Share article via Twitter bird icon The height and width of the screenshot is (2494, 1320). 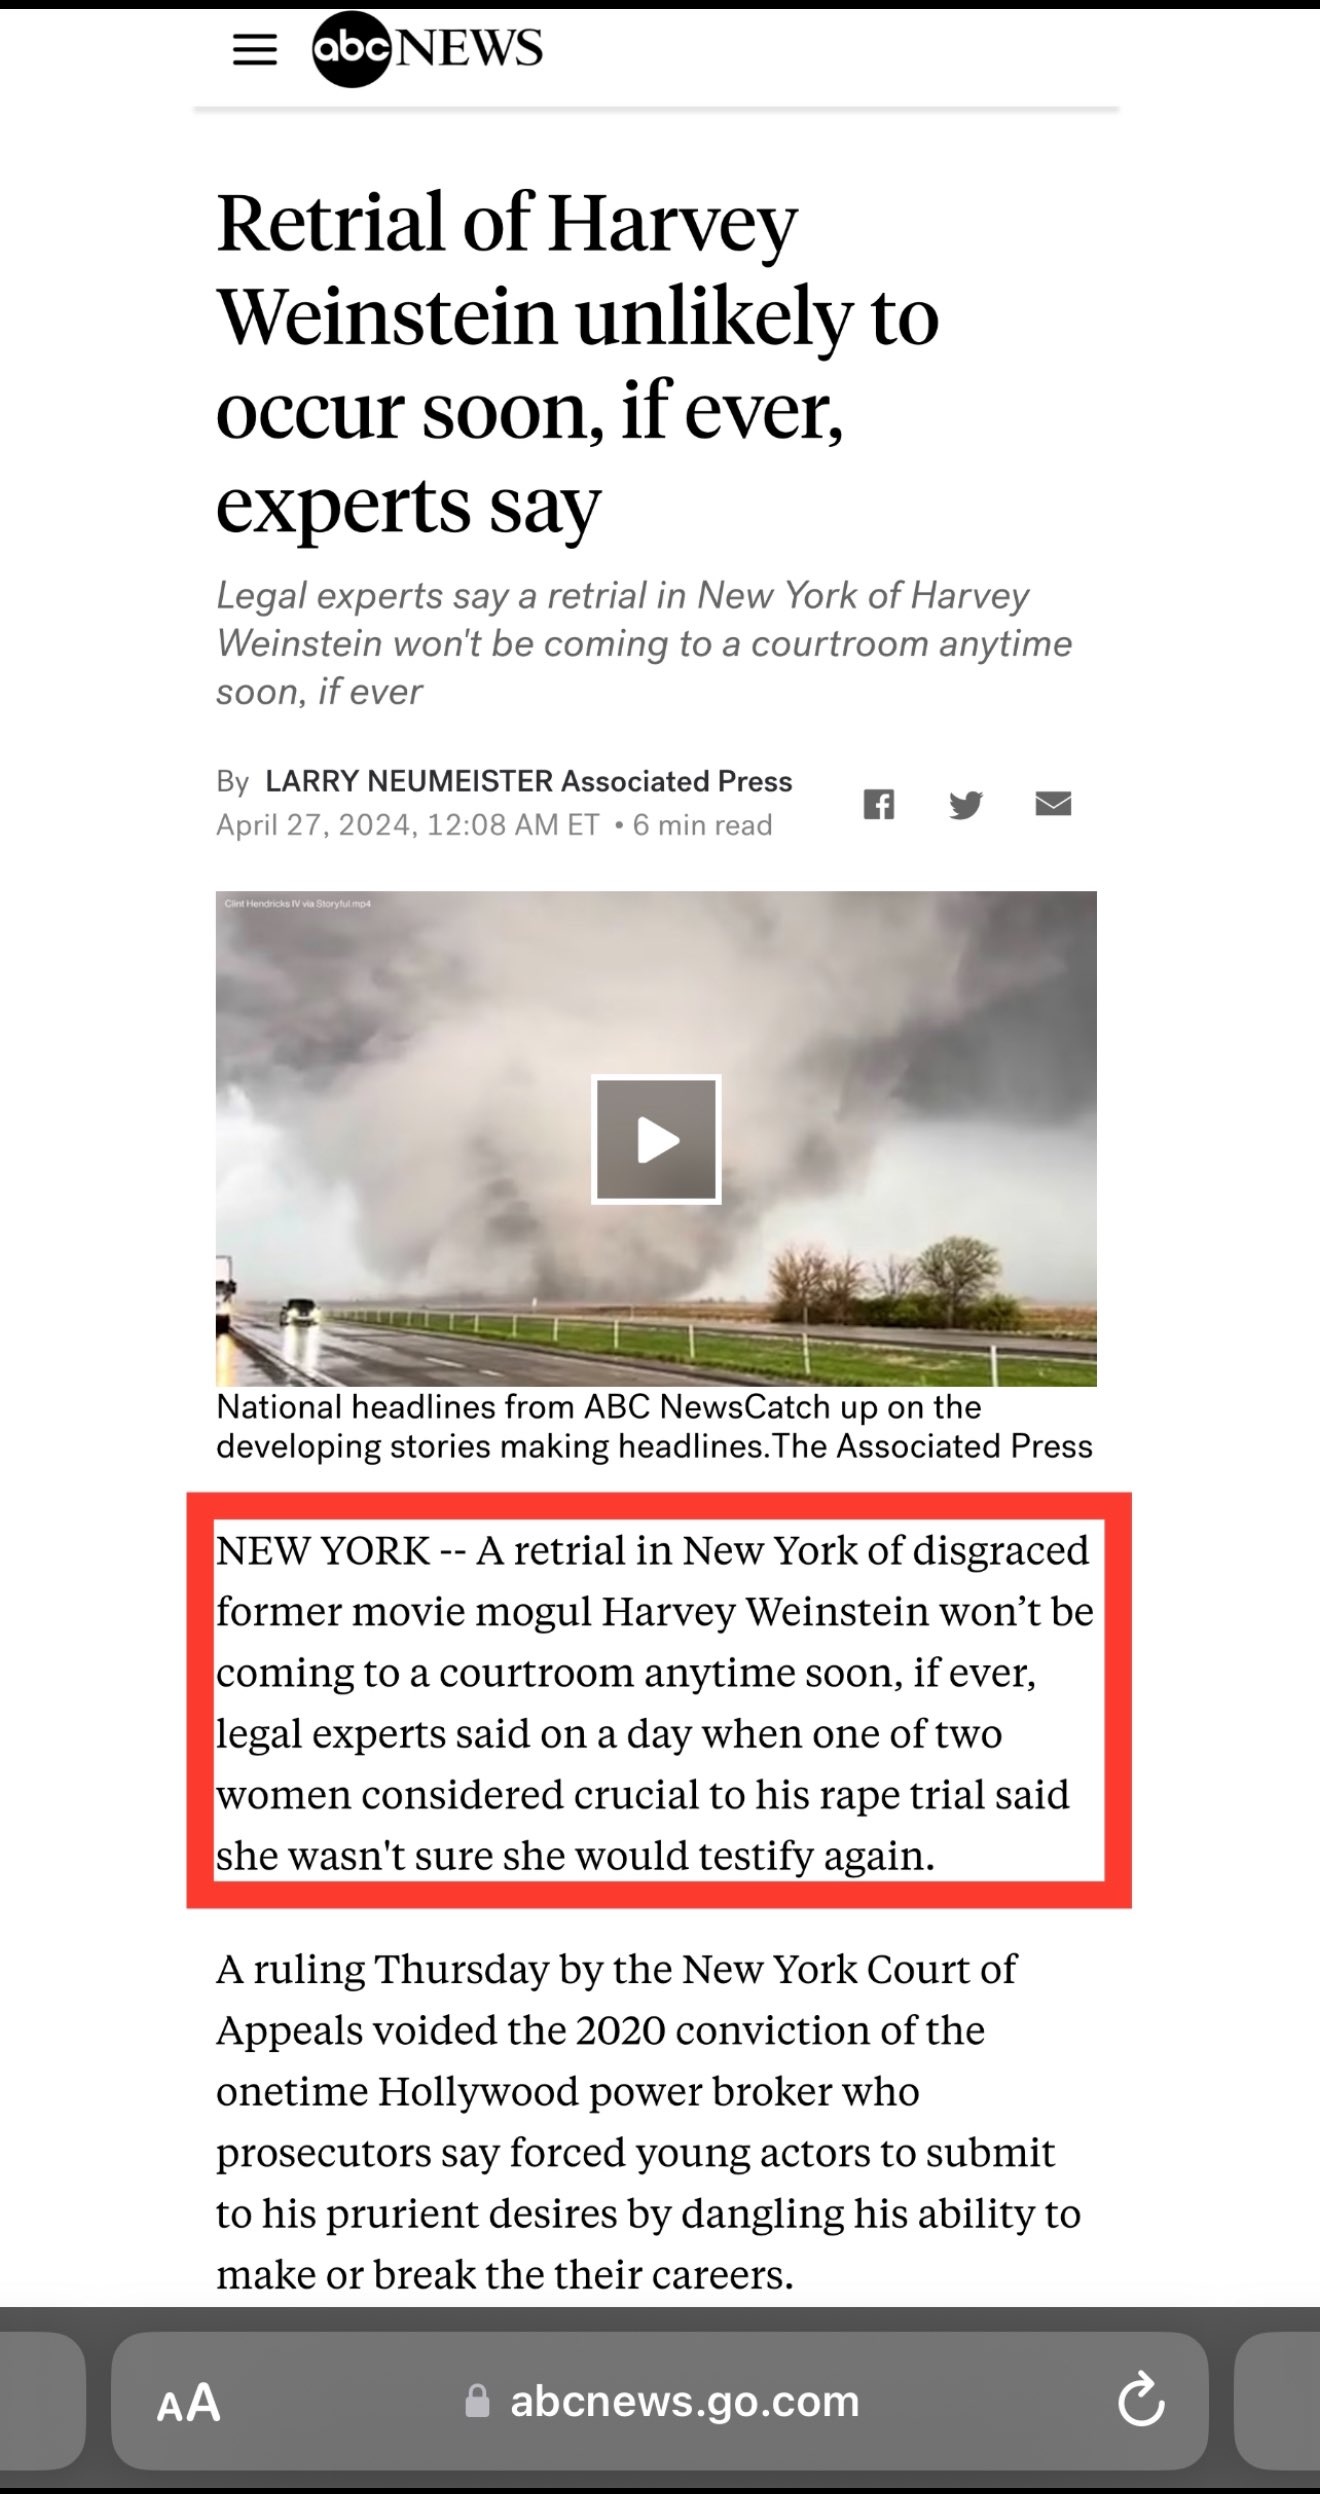[x=965, y=804]
